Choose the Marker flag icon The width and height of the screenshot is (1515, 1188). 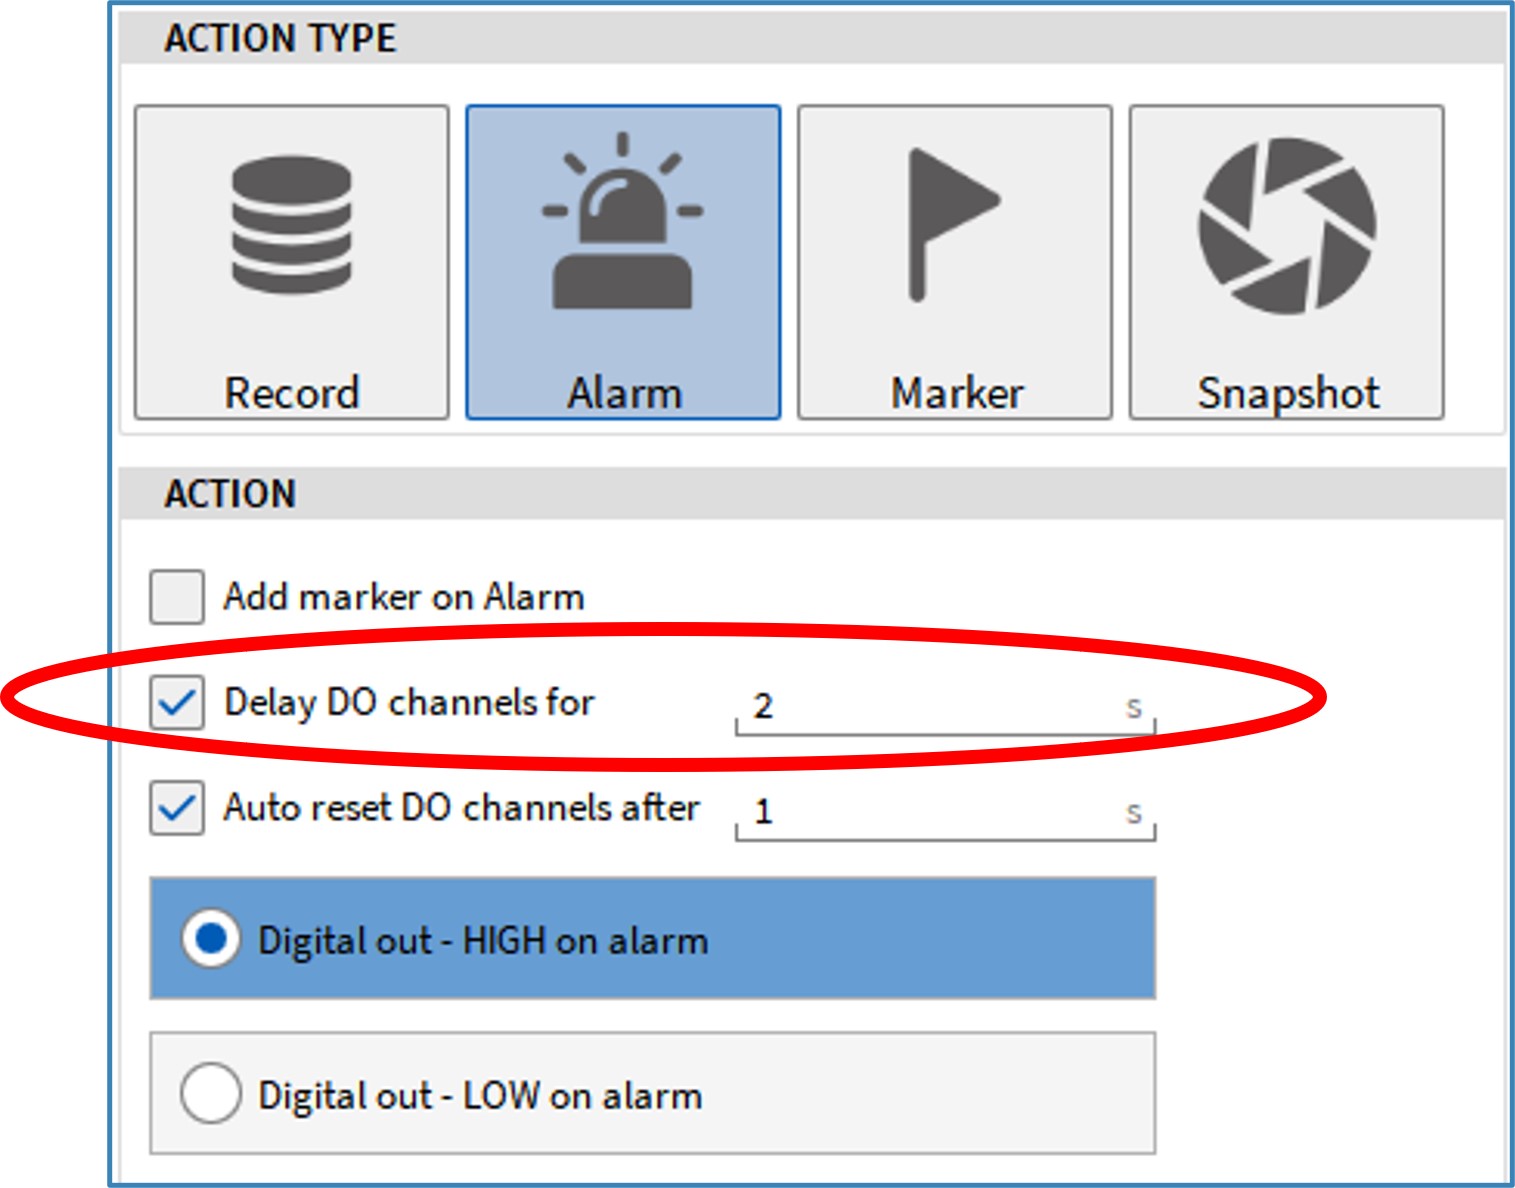pos(951,224)
